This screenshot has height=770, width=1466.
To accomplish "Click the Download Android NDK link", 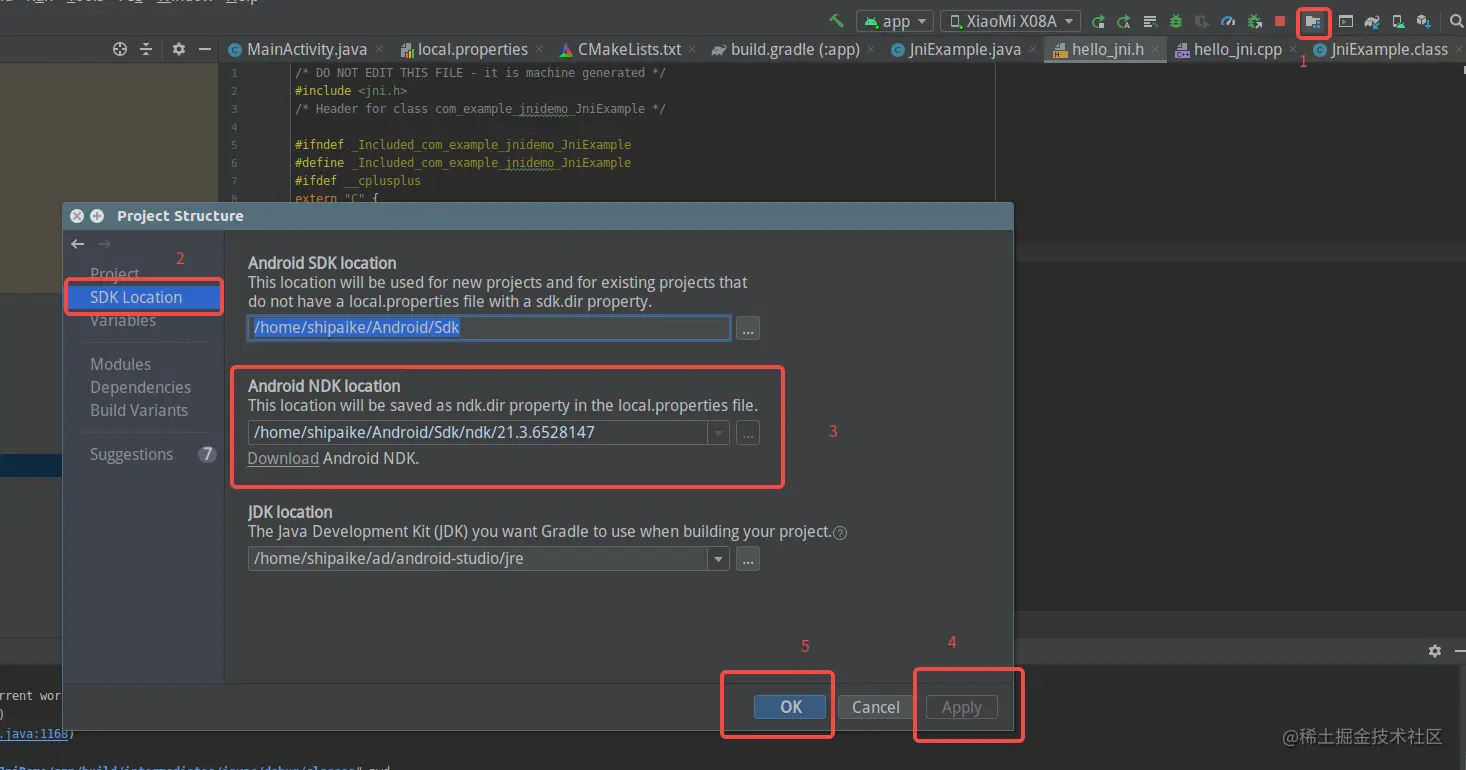I will click(x=283, y=458).
